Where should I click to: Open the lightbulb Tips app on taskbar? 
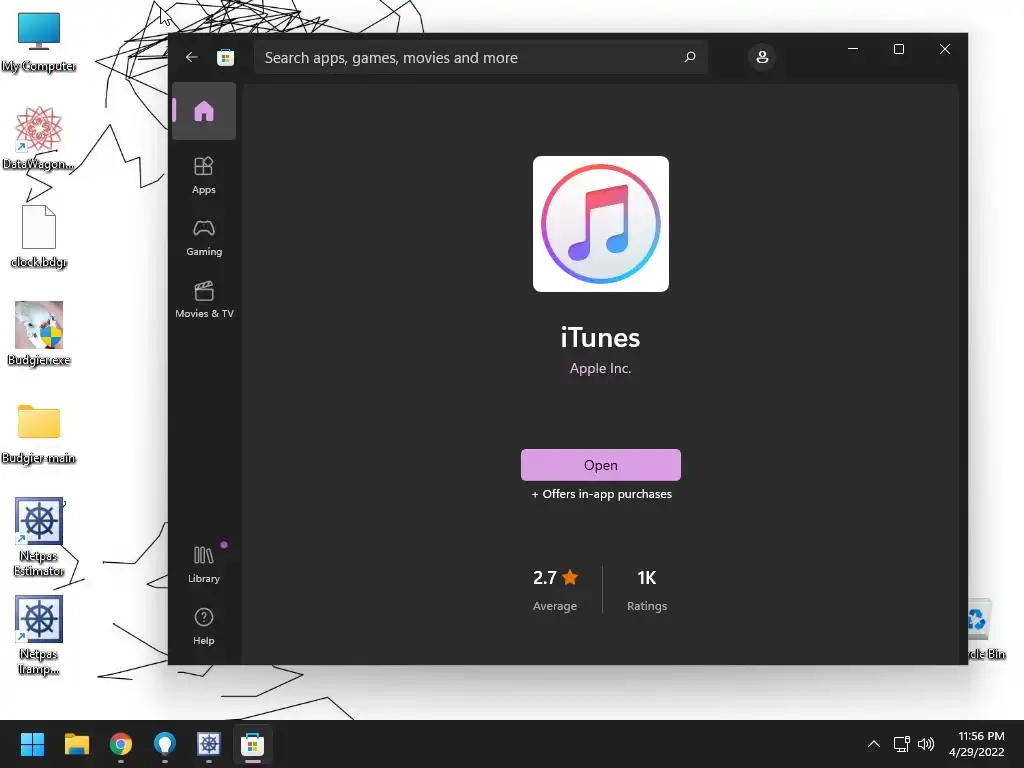coord(165,744)
